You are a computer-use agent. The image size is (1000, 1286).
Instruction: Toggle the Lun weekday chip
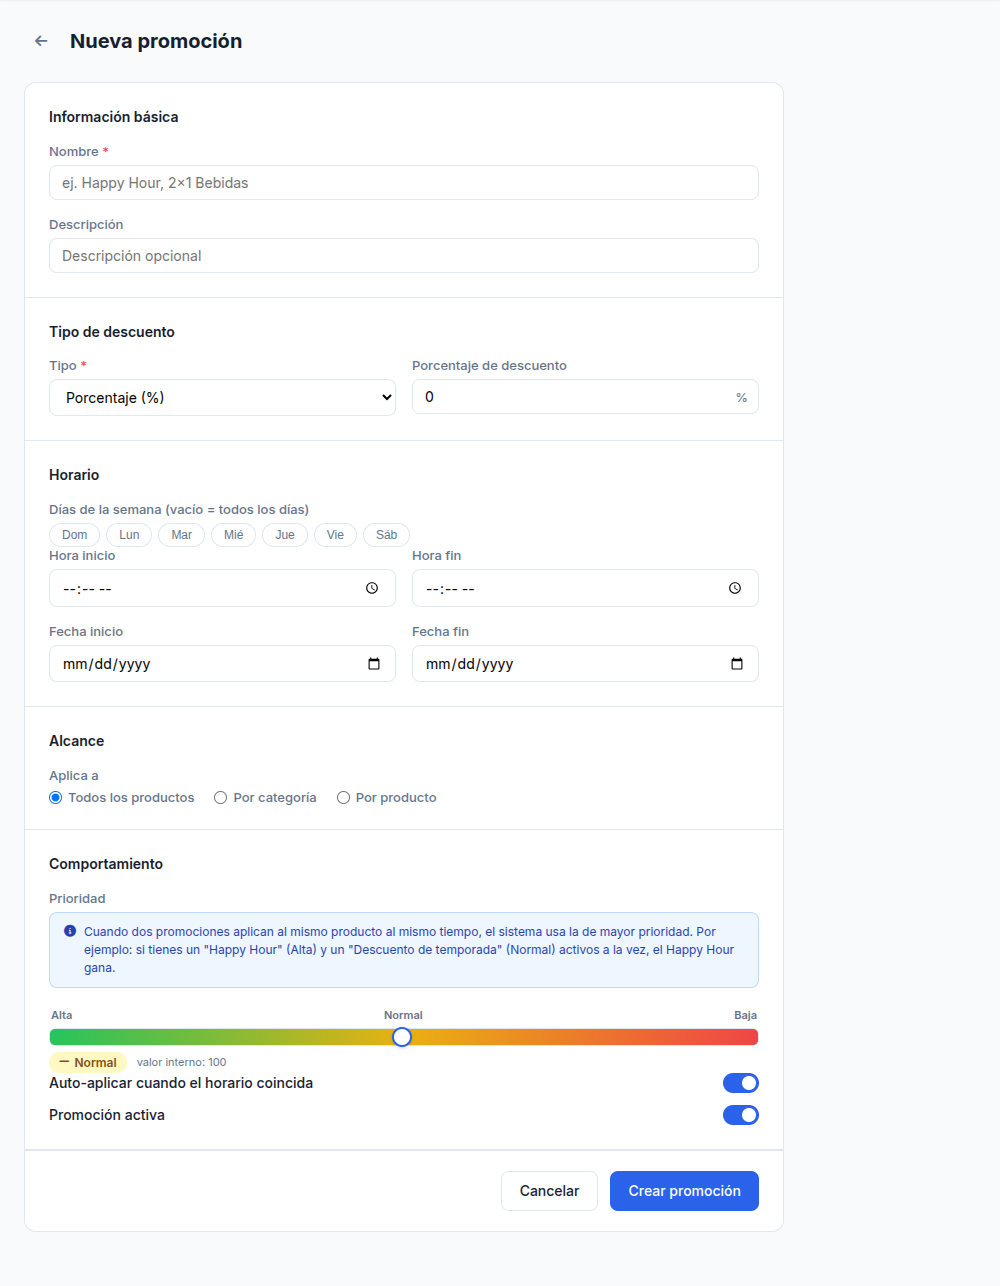pos(129,535)
